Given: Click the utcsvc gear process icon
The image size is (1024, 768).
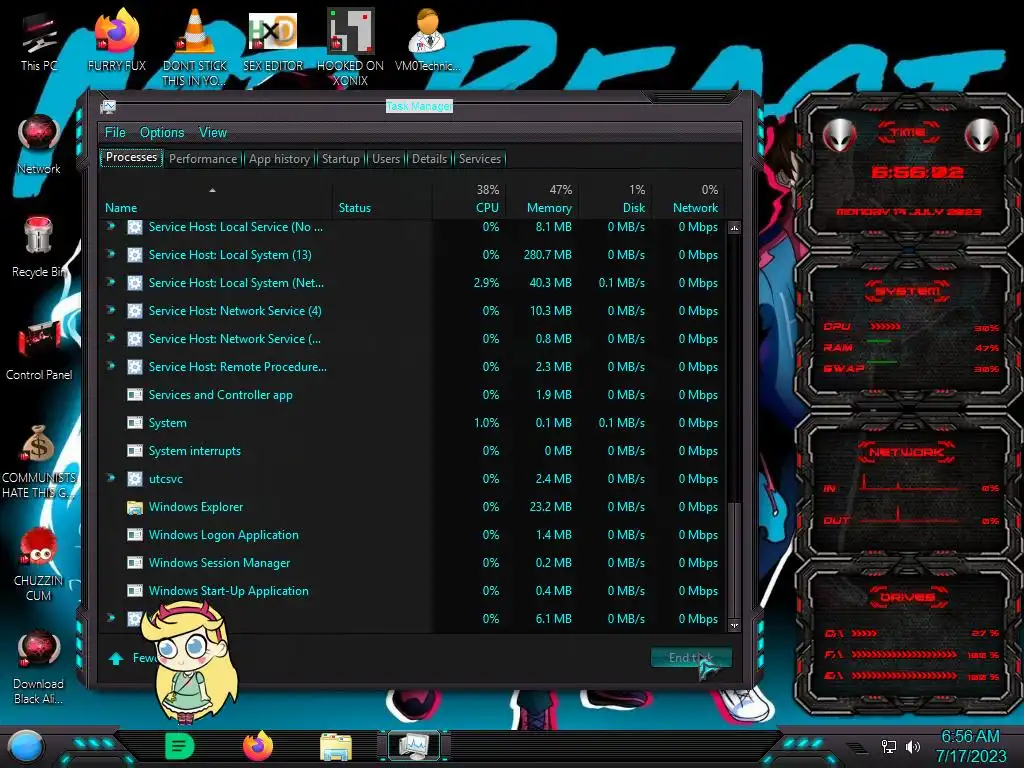Looking at the screenshot, I should (x=135, y=479).
